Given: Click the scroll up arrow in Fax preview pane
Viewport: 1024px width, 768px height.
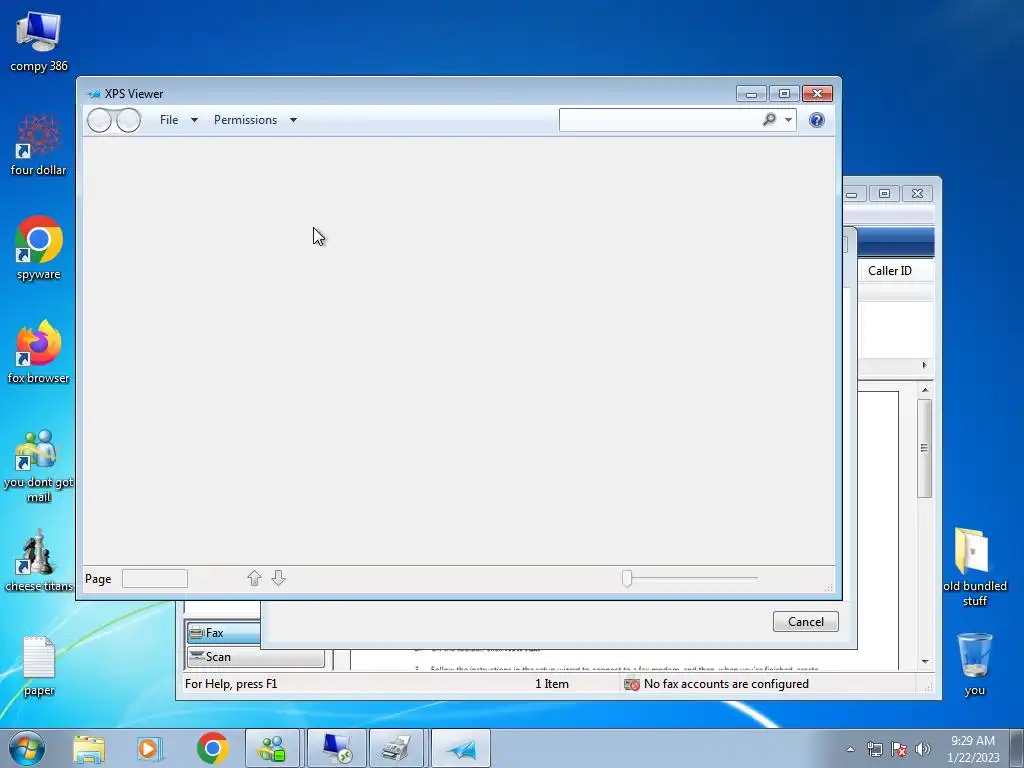Looking at the screenshot, I should click(x=925, y=390).
